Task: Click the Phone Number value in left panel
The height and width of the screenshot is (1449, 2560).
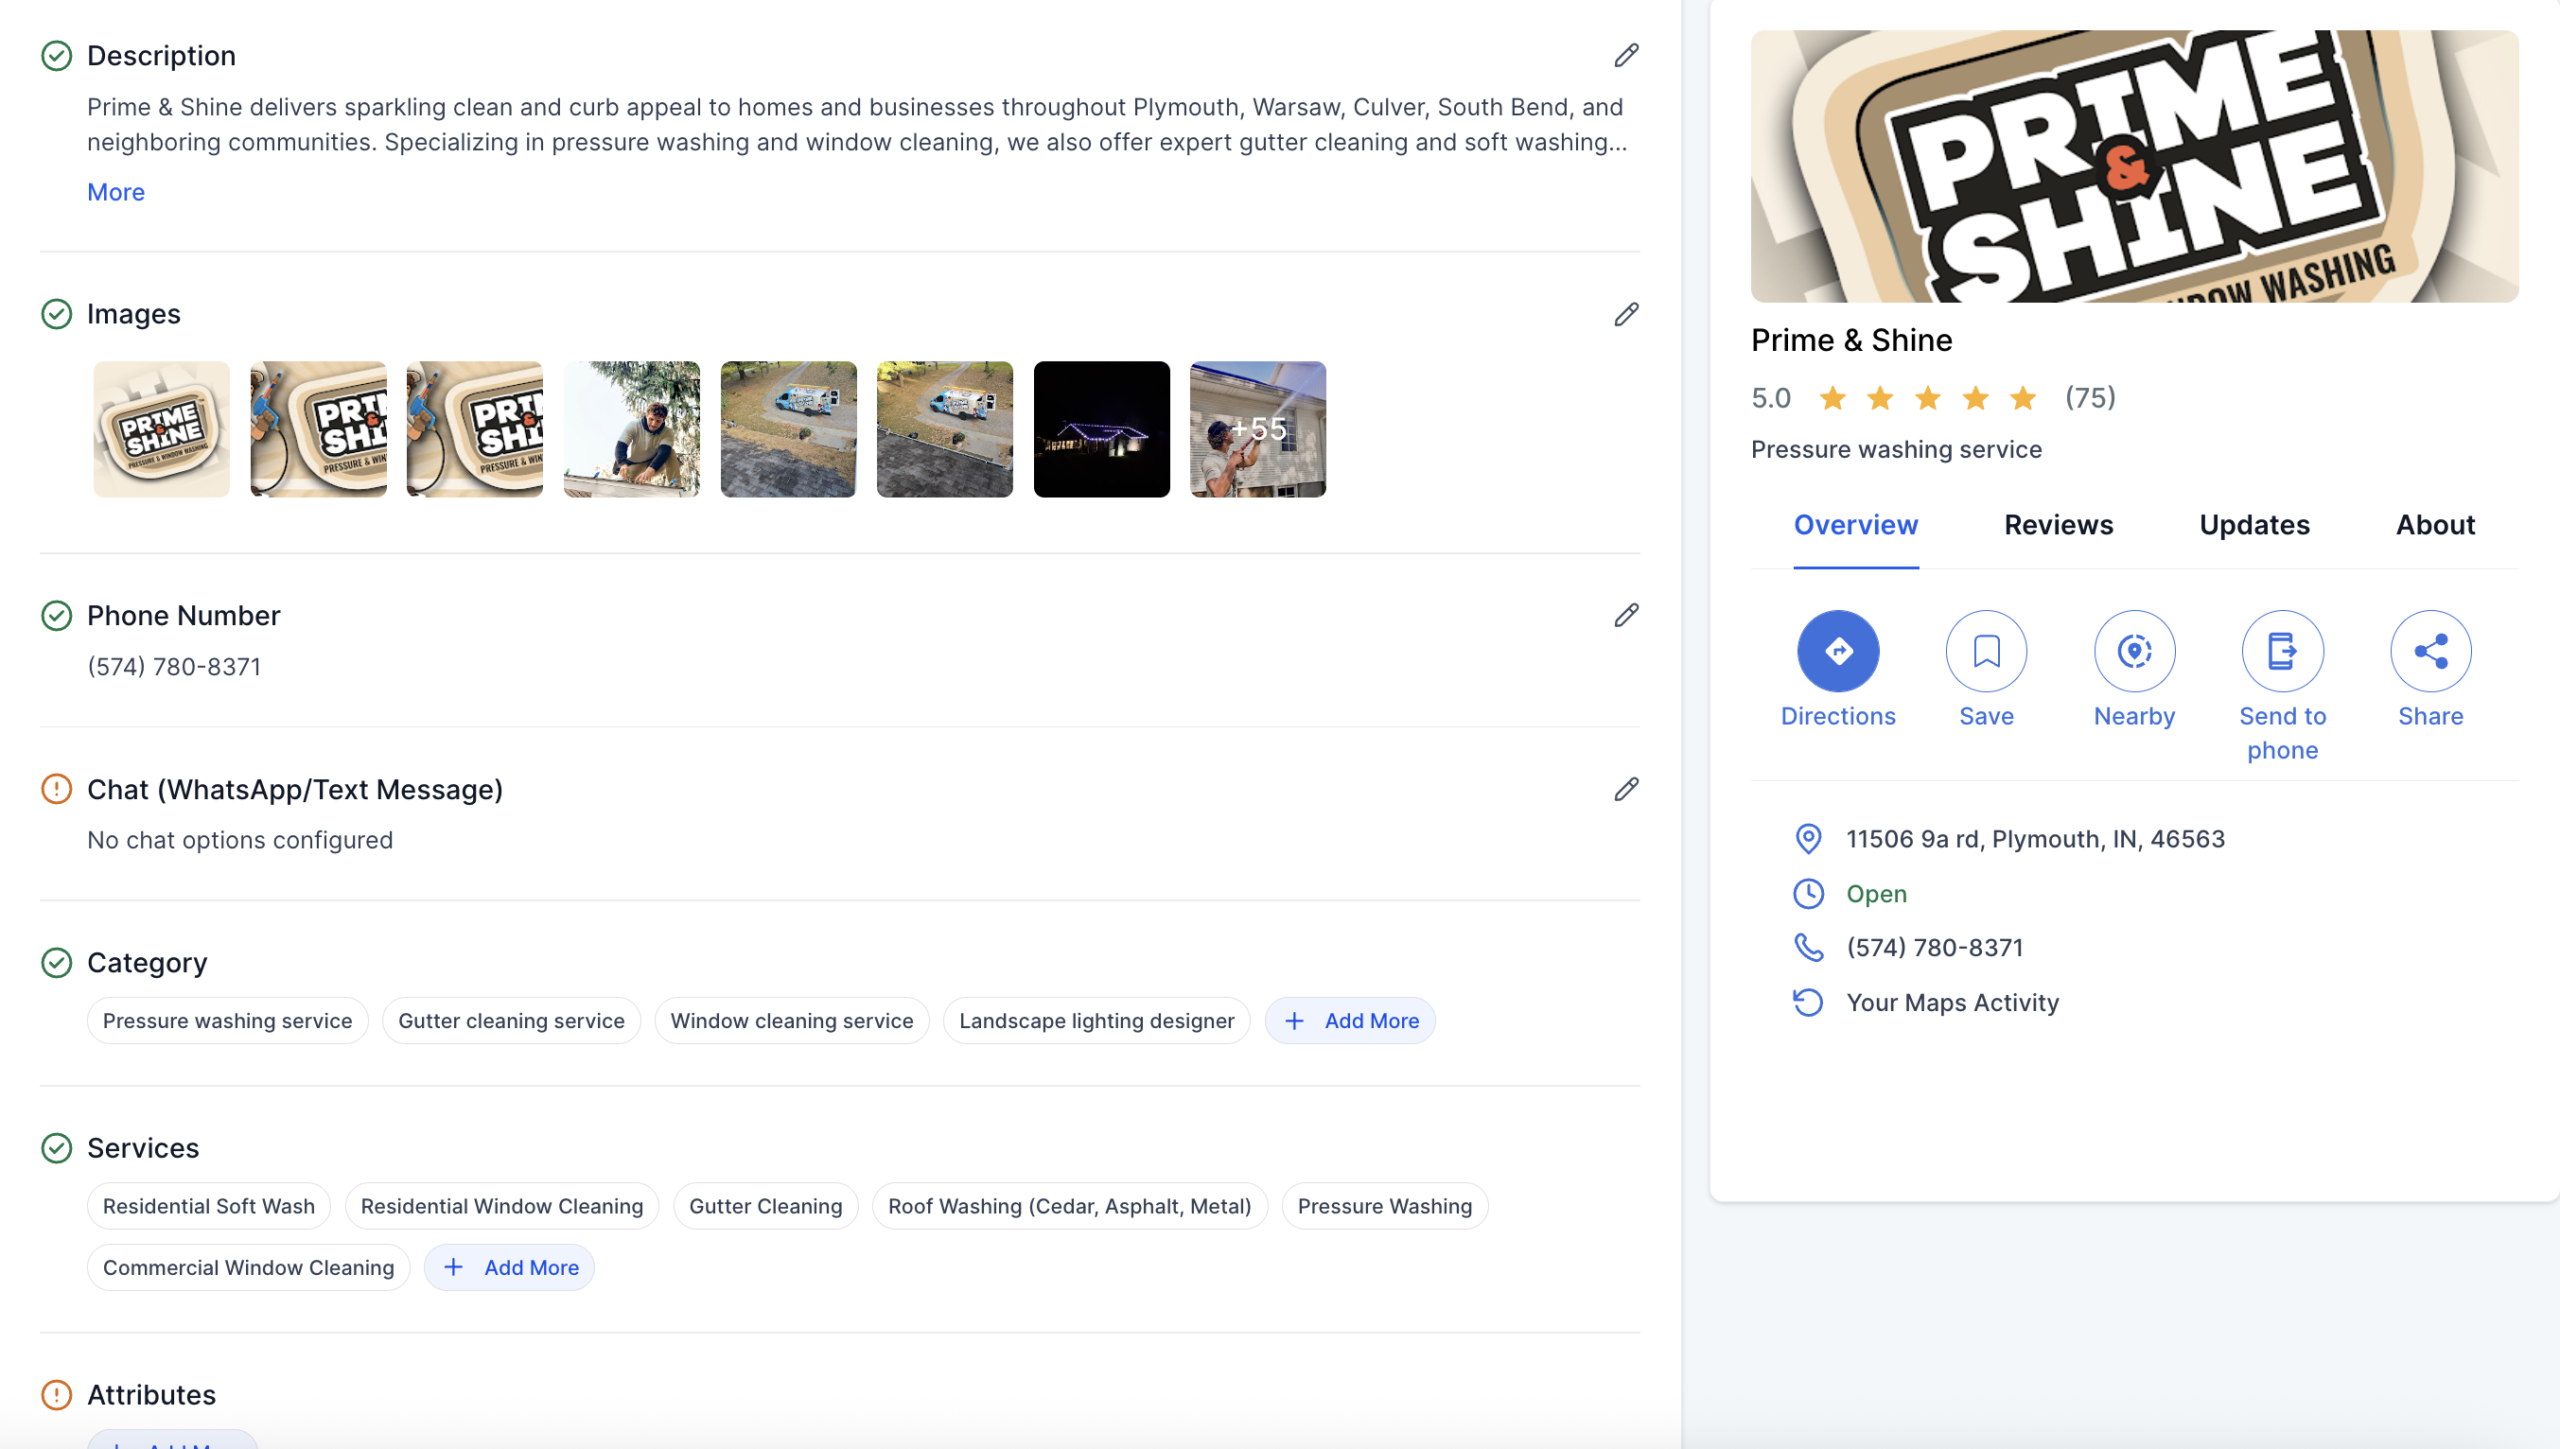Action: (174, 667)
